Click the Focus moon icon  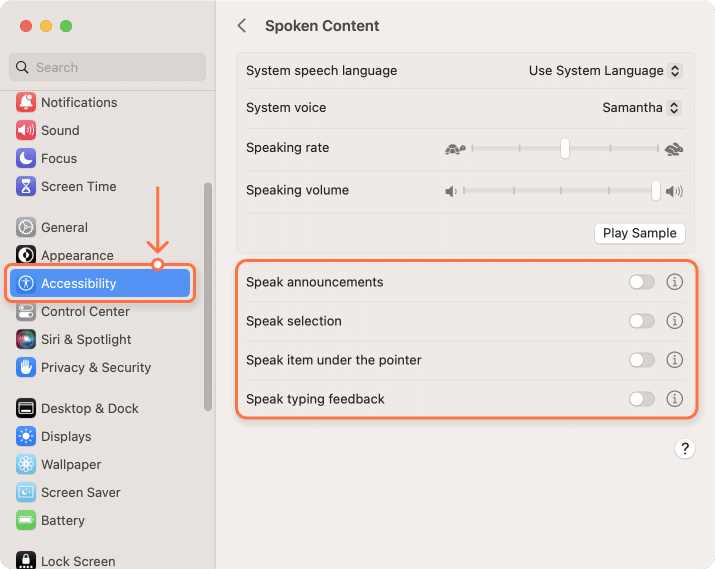tap(26, 159)
